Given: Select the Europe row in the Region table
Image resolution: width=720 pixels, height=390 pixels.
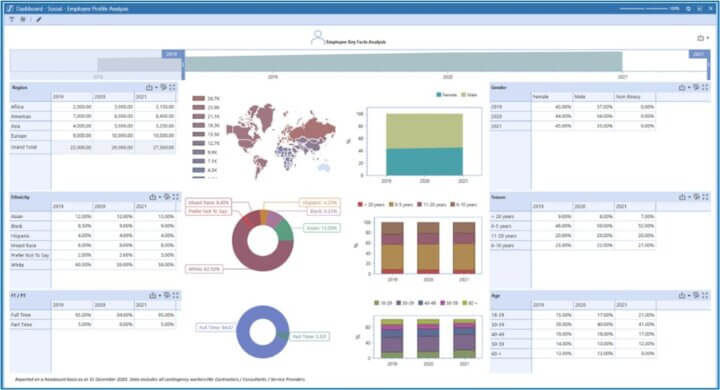Looking at the screenshot, I should point(93,136).
